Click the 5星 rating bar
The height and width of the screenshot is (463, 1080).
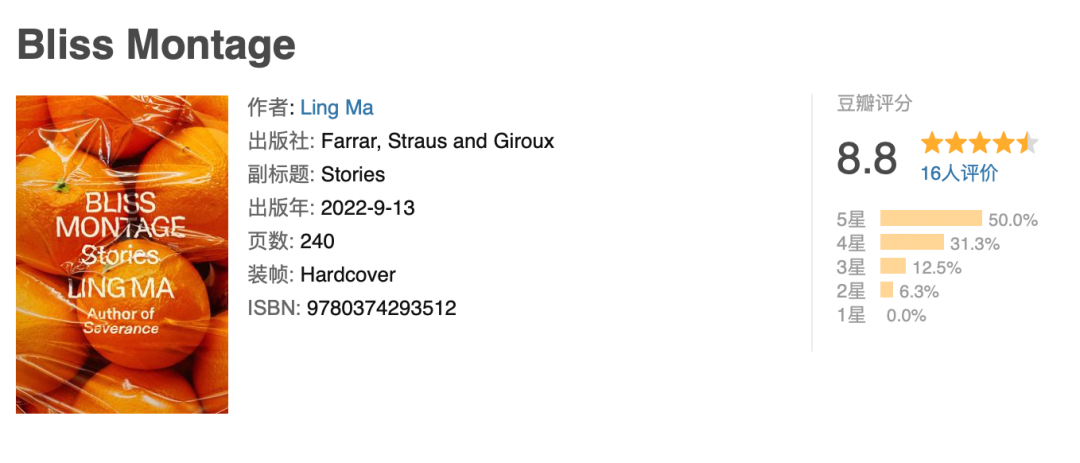click(930, 219)
